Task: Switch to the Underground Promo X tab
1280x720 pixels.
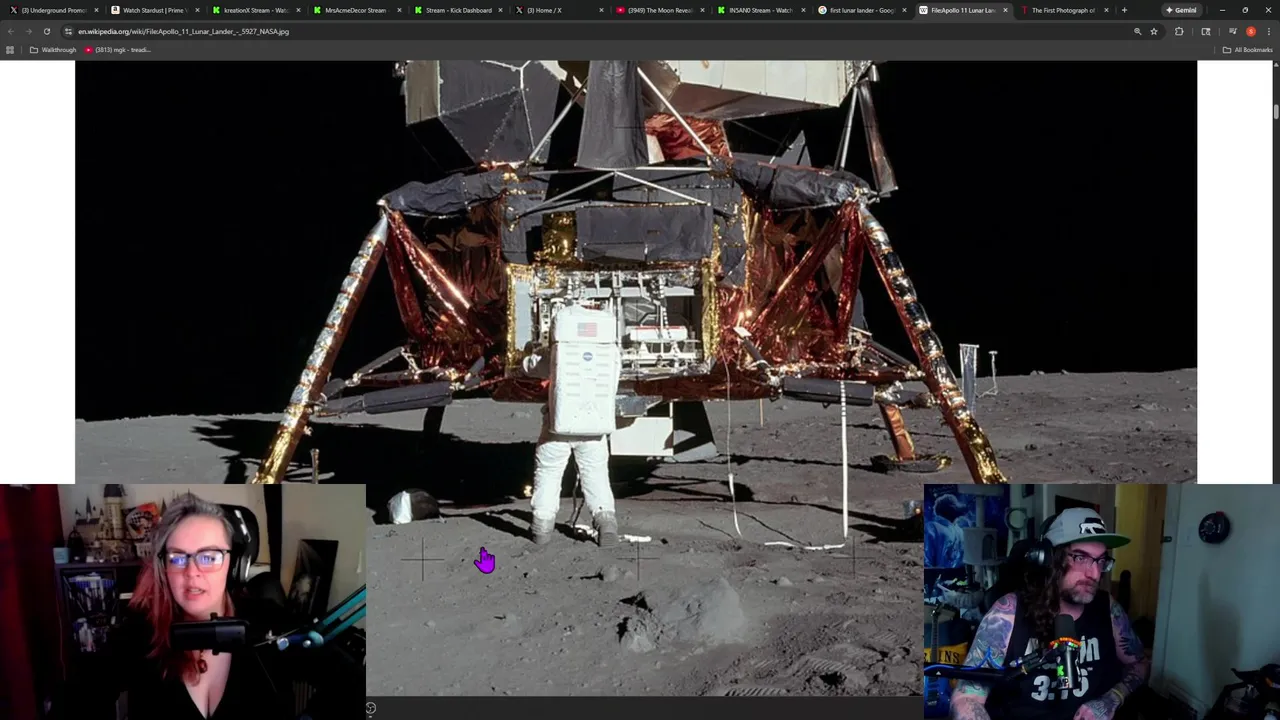Action: click(x=52, y=10)
